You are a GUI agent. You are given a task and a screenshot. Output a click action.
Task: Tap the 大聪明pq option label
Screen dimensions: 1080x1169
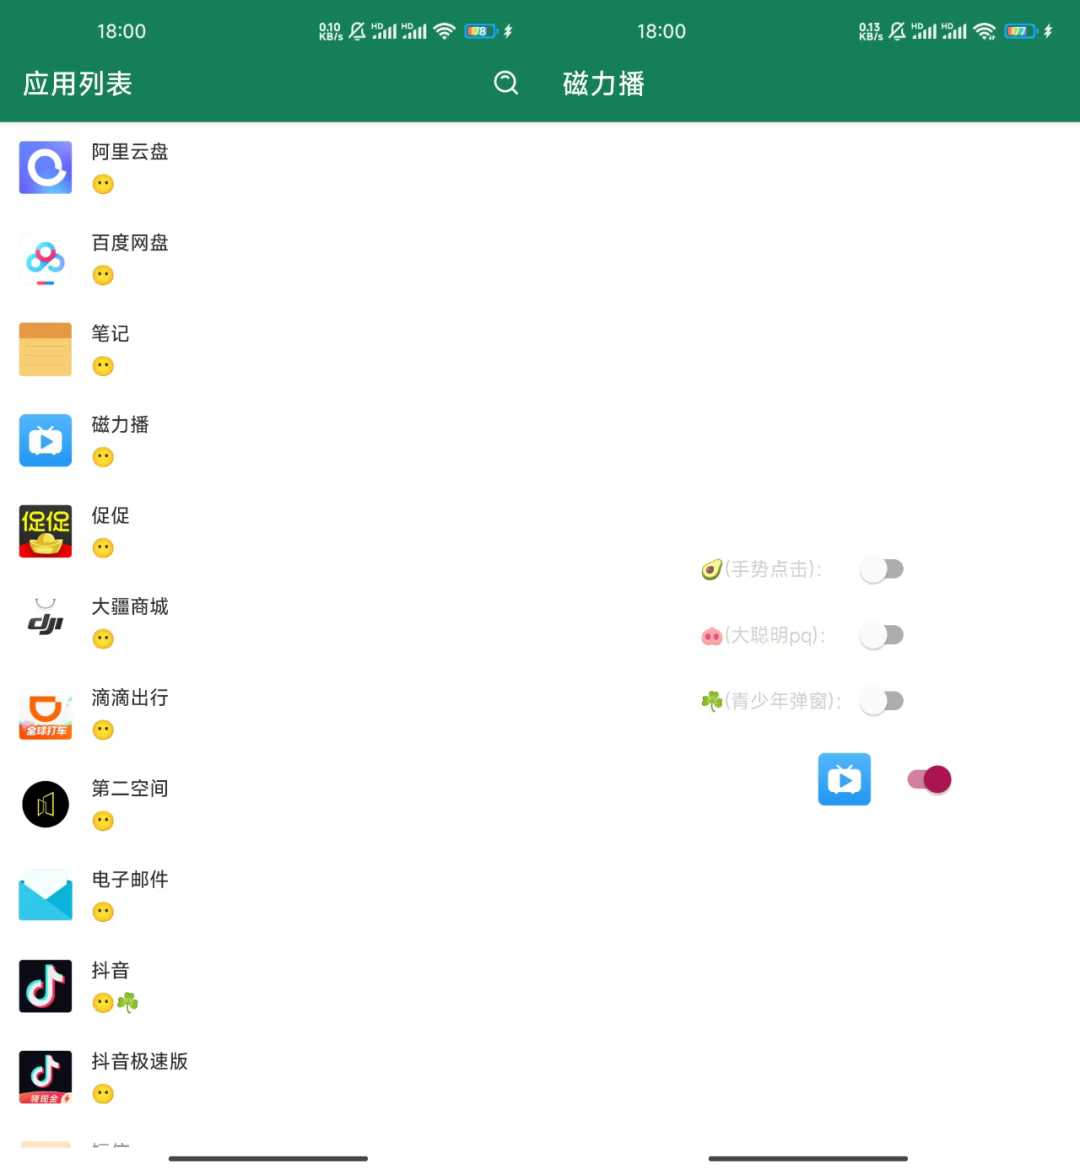(775, 635)
